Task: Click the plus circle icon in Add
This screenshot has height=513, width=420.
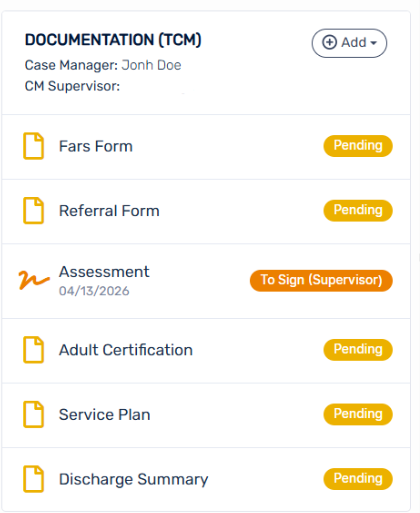Action: (x=329, y=43)
